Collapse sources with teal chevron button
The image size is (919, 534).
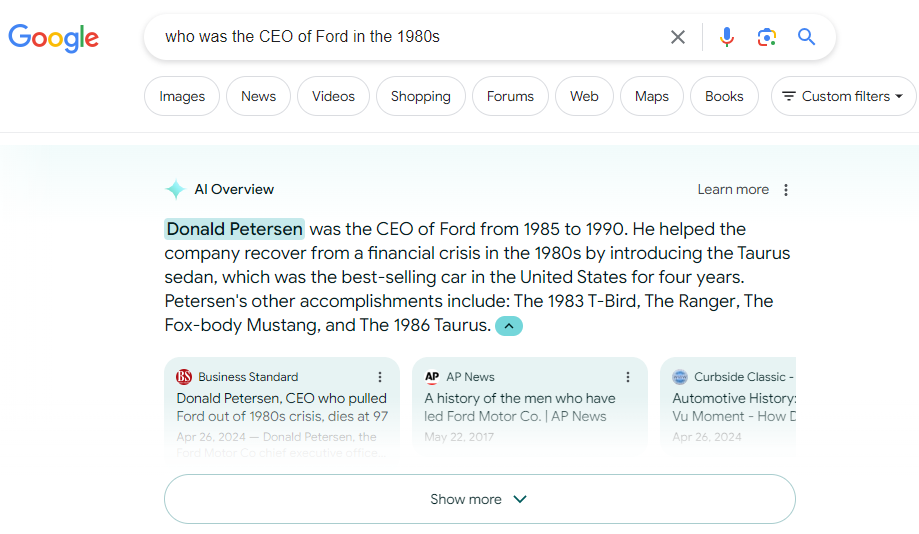[509, 326]
